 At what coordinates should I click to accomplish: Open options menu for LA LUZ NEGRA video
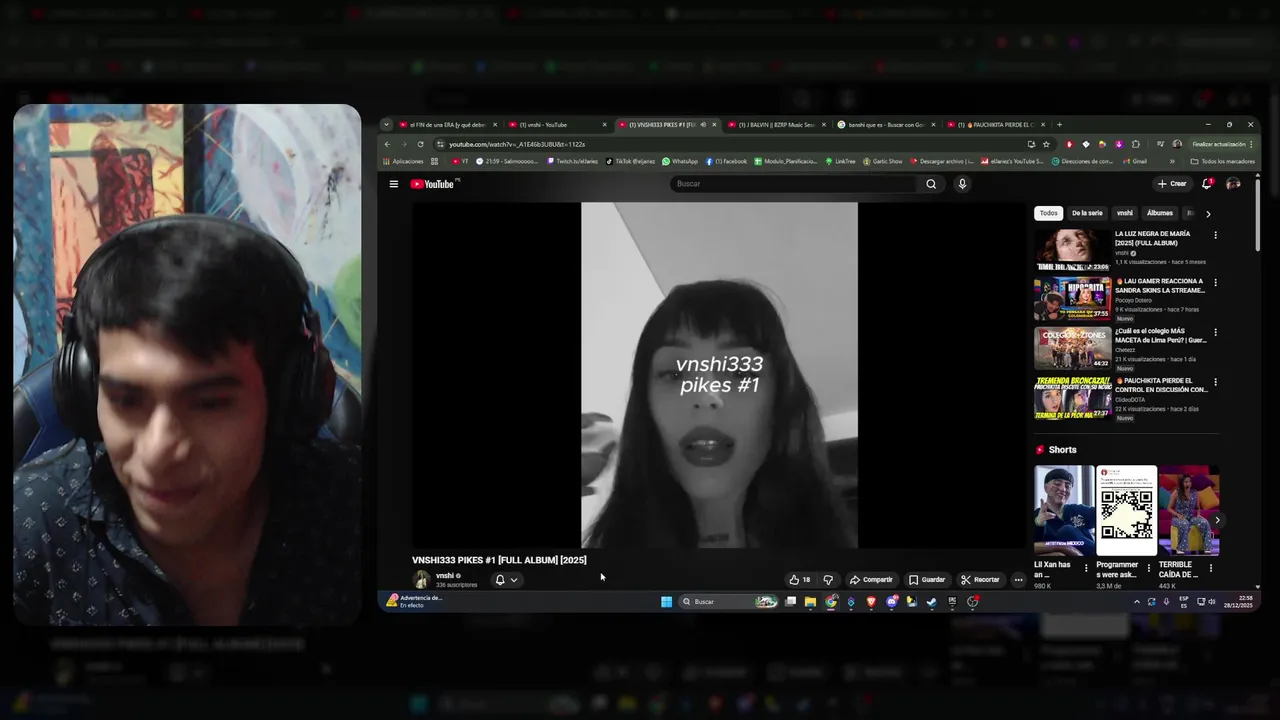1216,235
